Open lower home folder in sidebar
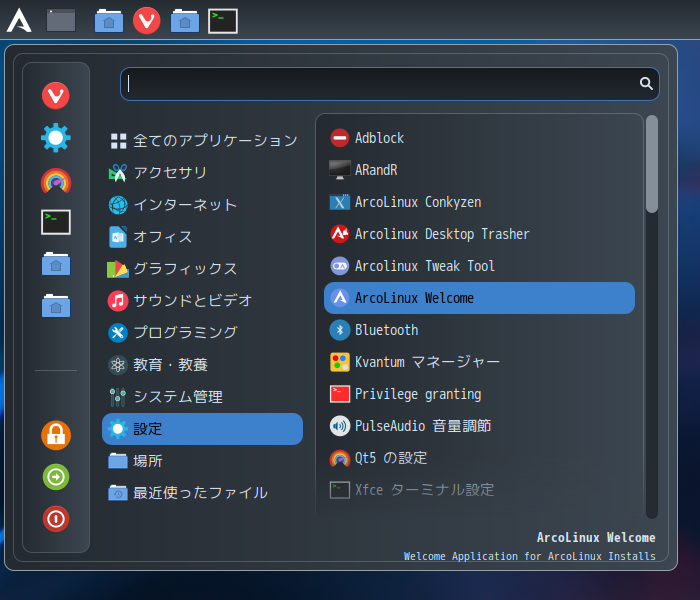The image size is (700, 600). [x=56, y=306]
